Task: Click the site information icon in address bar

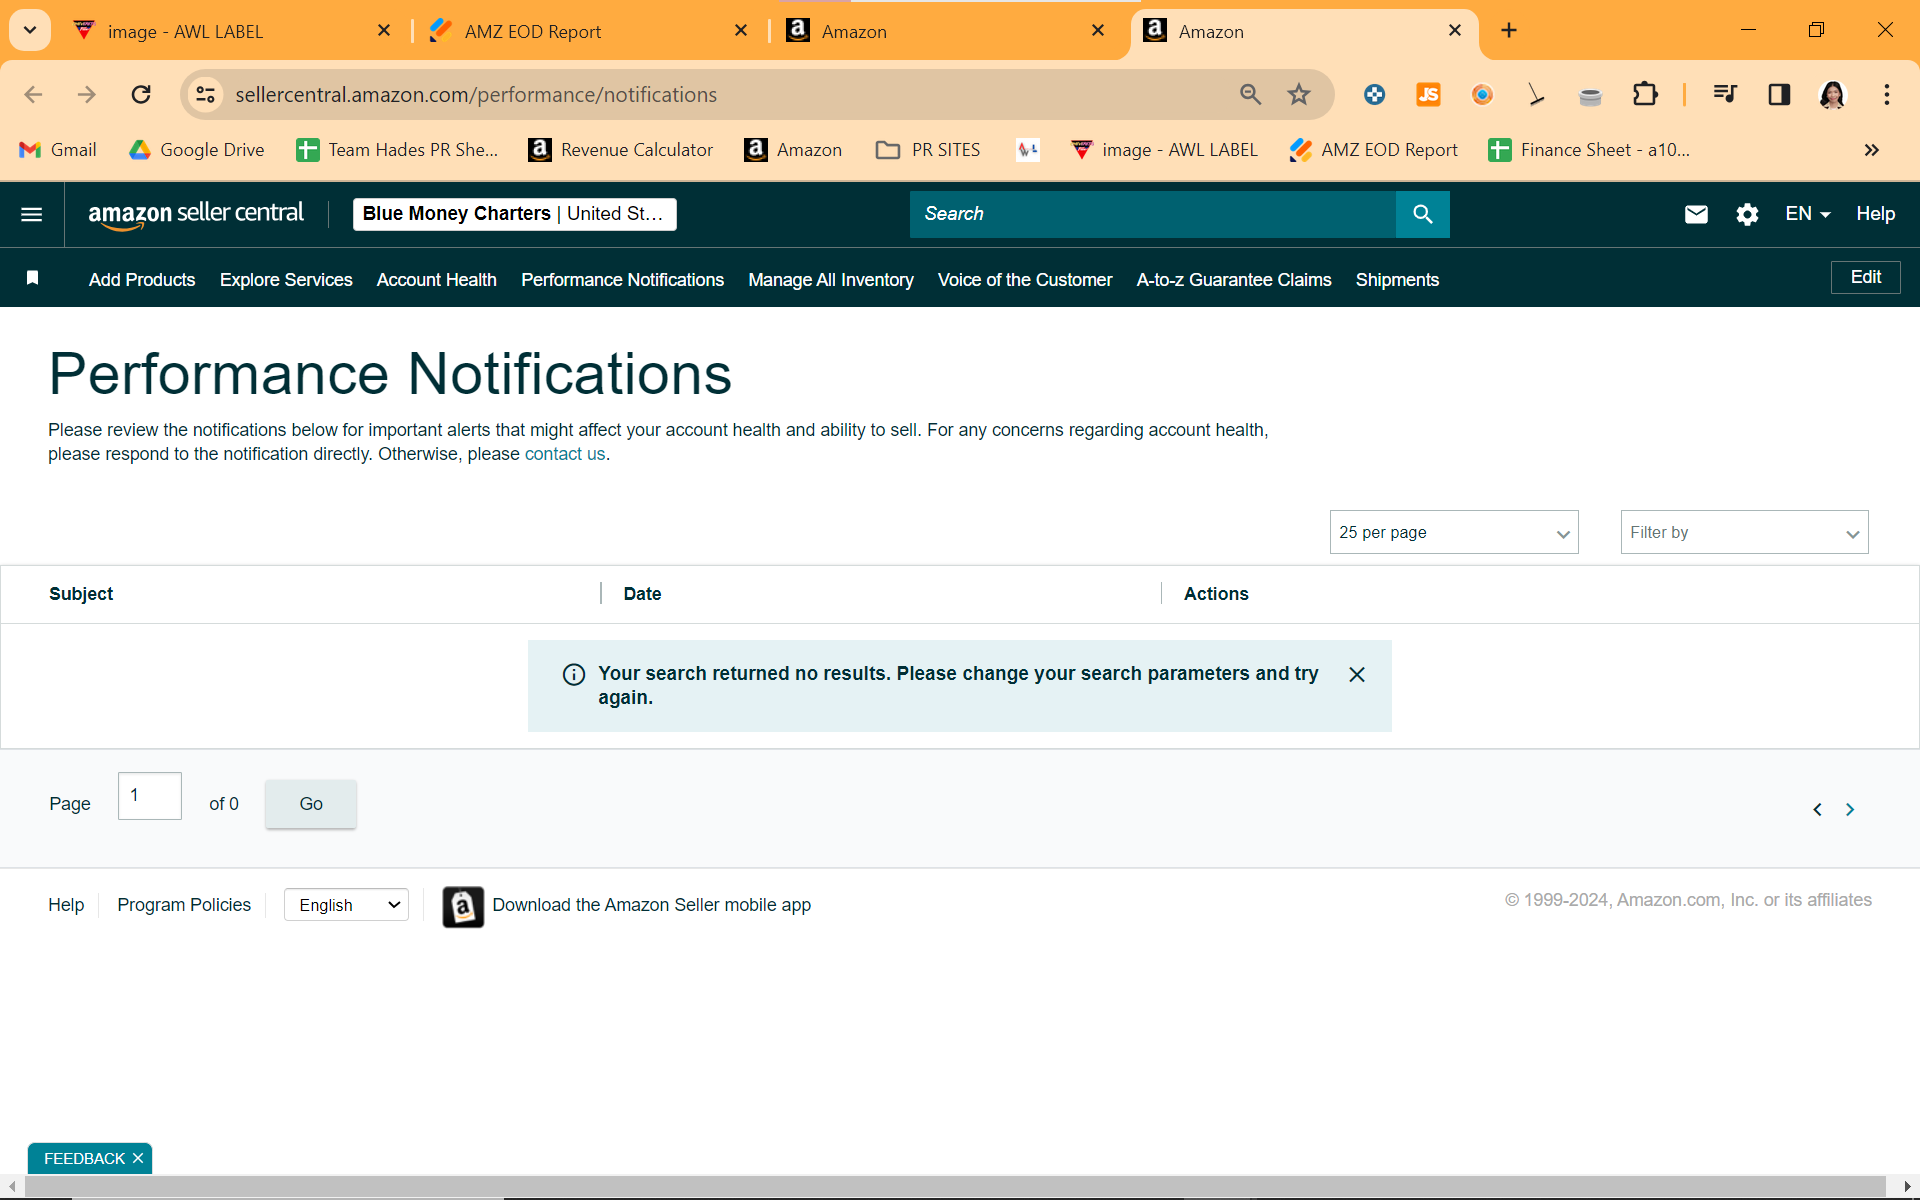Action: pos(205,94)
